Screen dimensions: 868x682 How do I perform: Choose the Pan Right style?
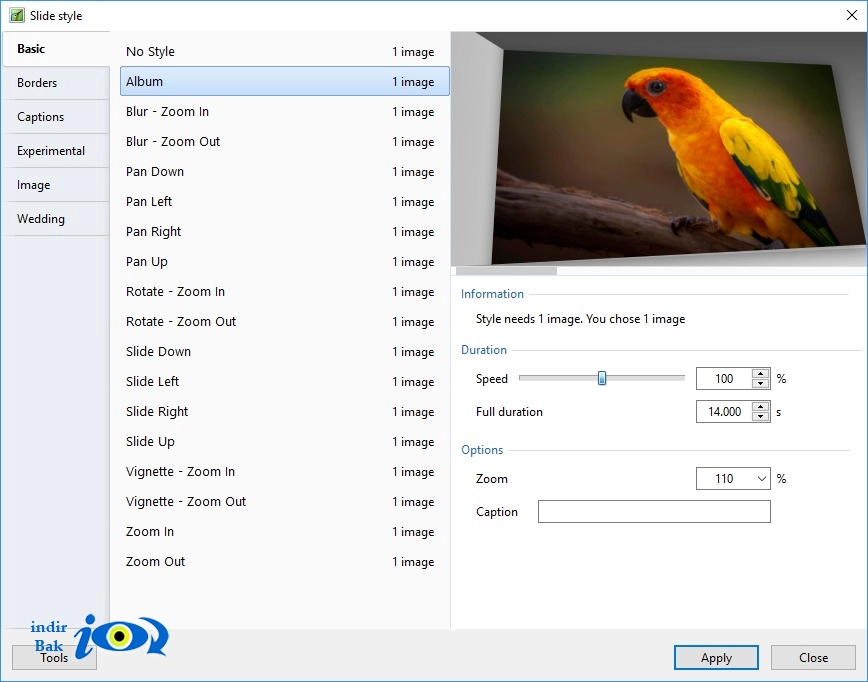(285, 231)
